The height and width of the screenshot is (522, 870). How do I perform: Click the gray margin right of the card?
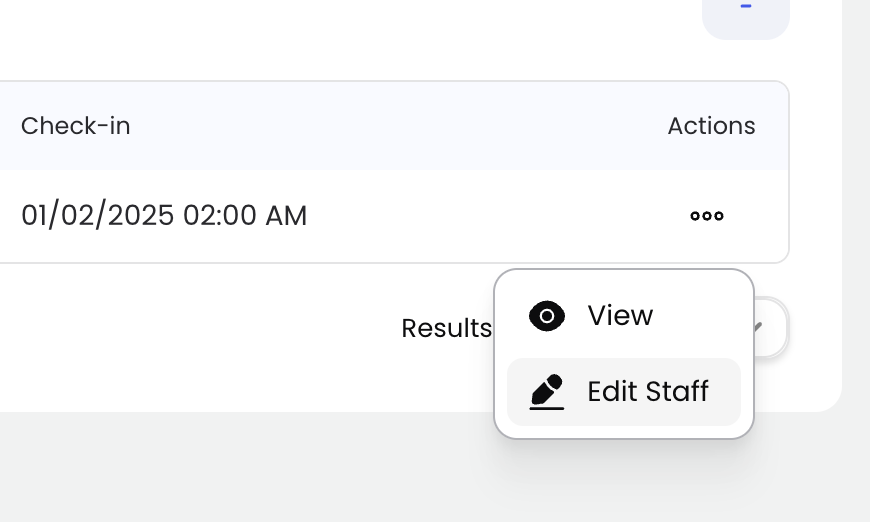tap(856, 200)
